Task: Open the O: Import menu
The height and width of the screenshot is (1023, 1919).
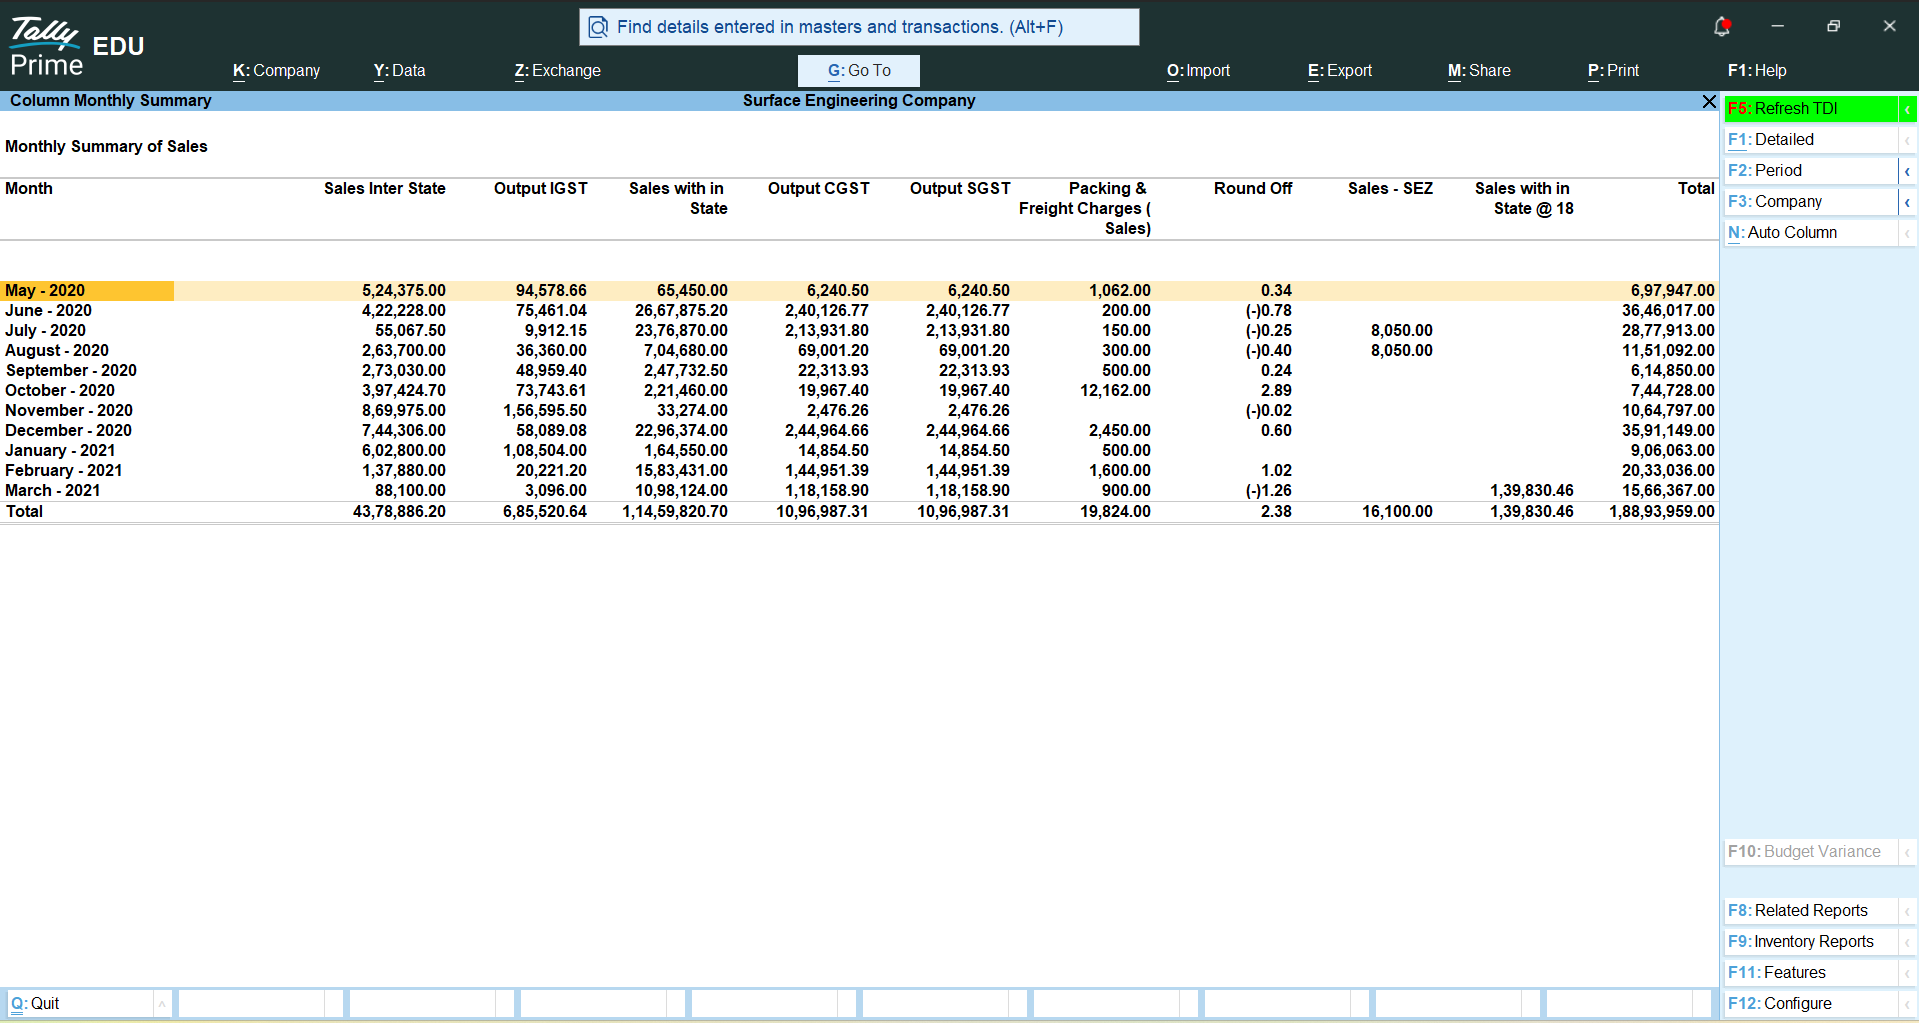Action: tap(1198, 71)
